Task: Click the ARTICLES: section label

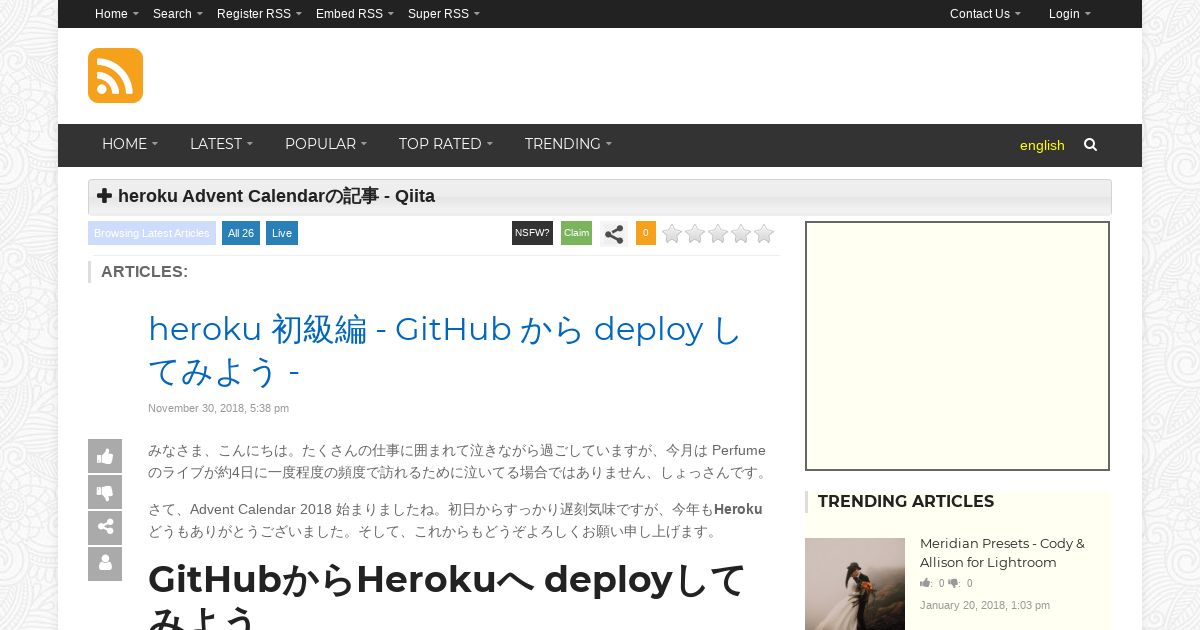Action: point(144,271)
